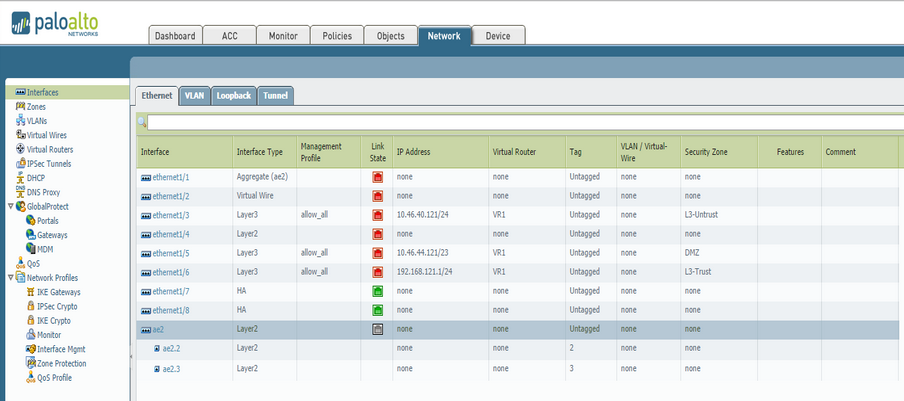Open the ACC tab

click(229, 36)
